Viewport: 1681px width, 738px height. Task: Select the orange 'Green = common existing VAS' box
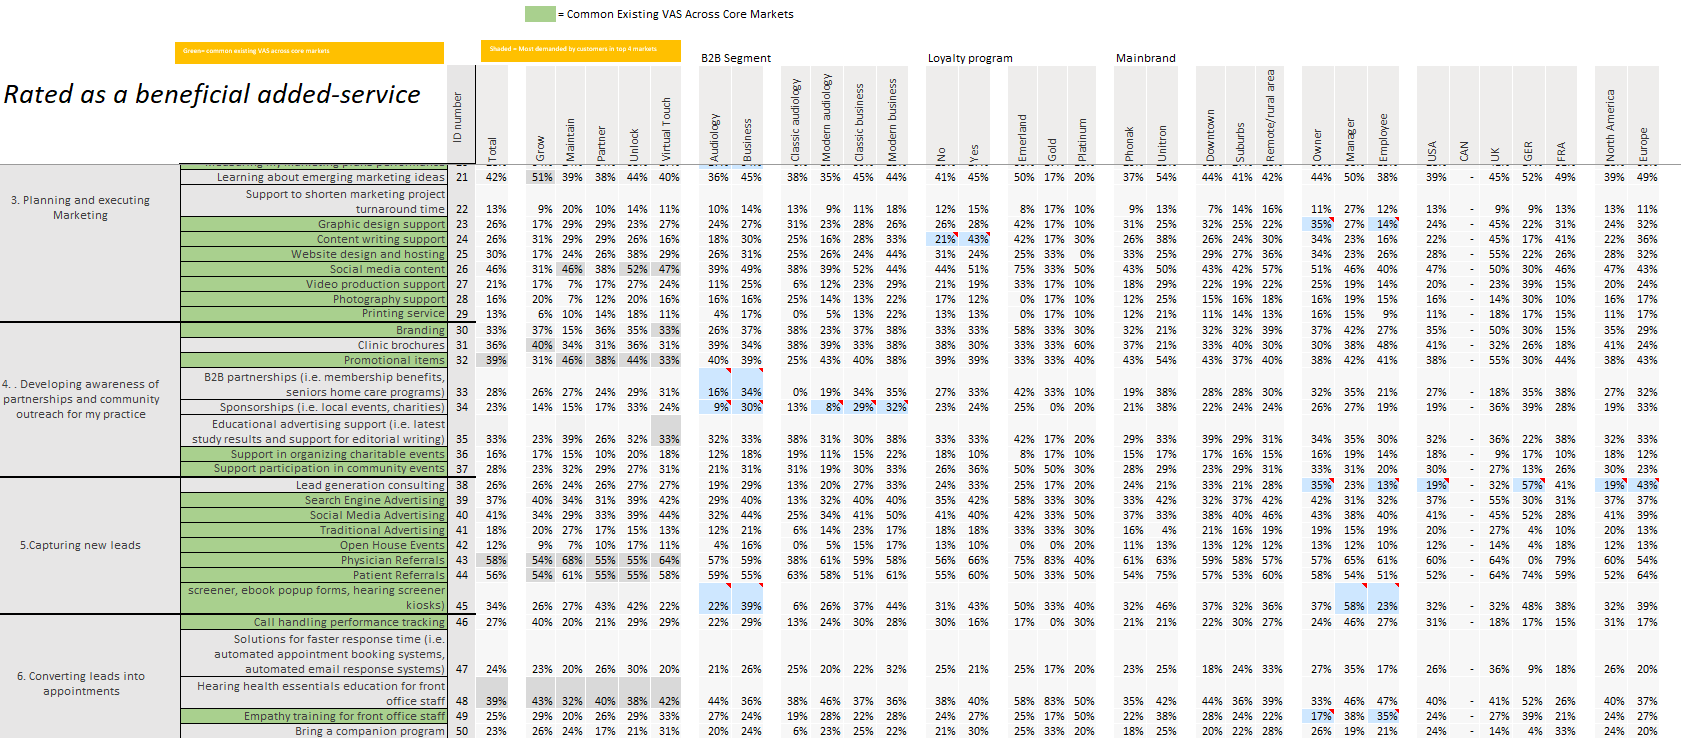coord(310,52)
